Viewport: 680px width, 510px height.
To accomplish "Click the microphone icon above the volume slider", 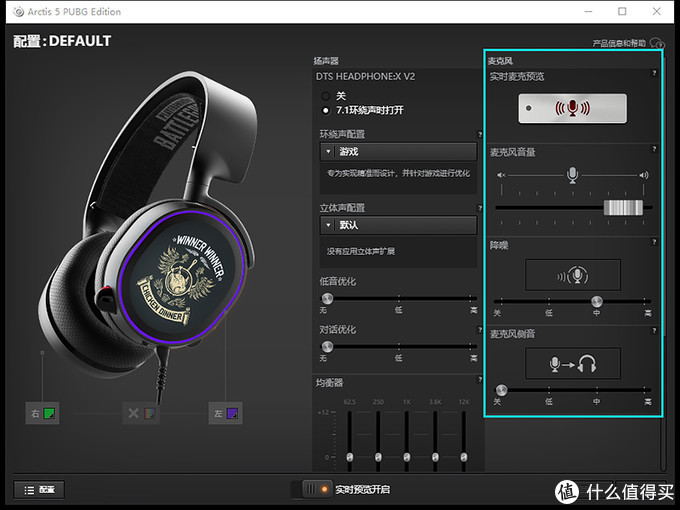I will tap(572, 175).
